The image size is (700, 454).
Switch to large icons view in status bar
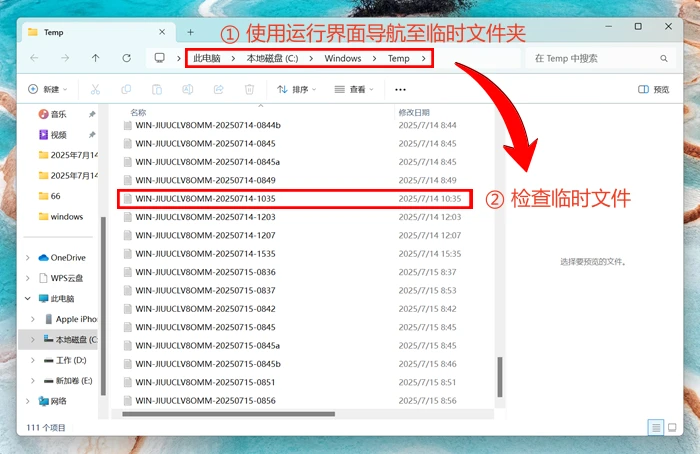tap(672, 428)
